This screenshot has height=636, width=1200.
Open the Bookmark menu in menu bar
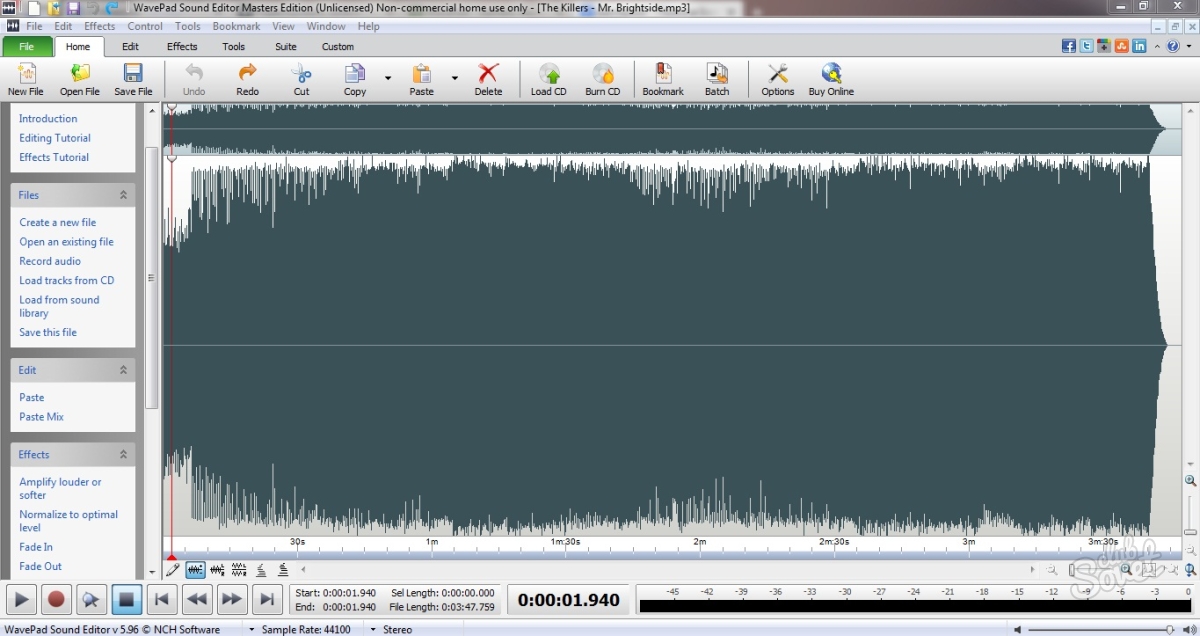click(236, 26)
